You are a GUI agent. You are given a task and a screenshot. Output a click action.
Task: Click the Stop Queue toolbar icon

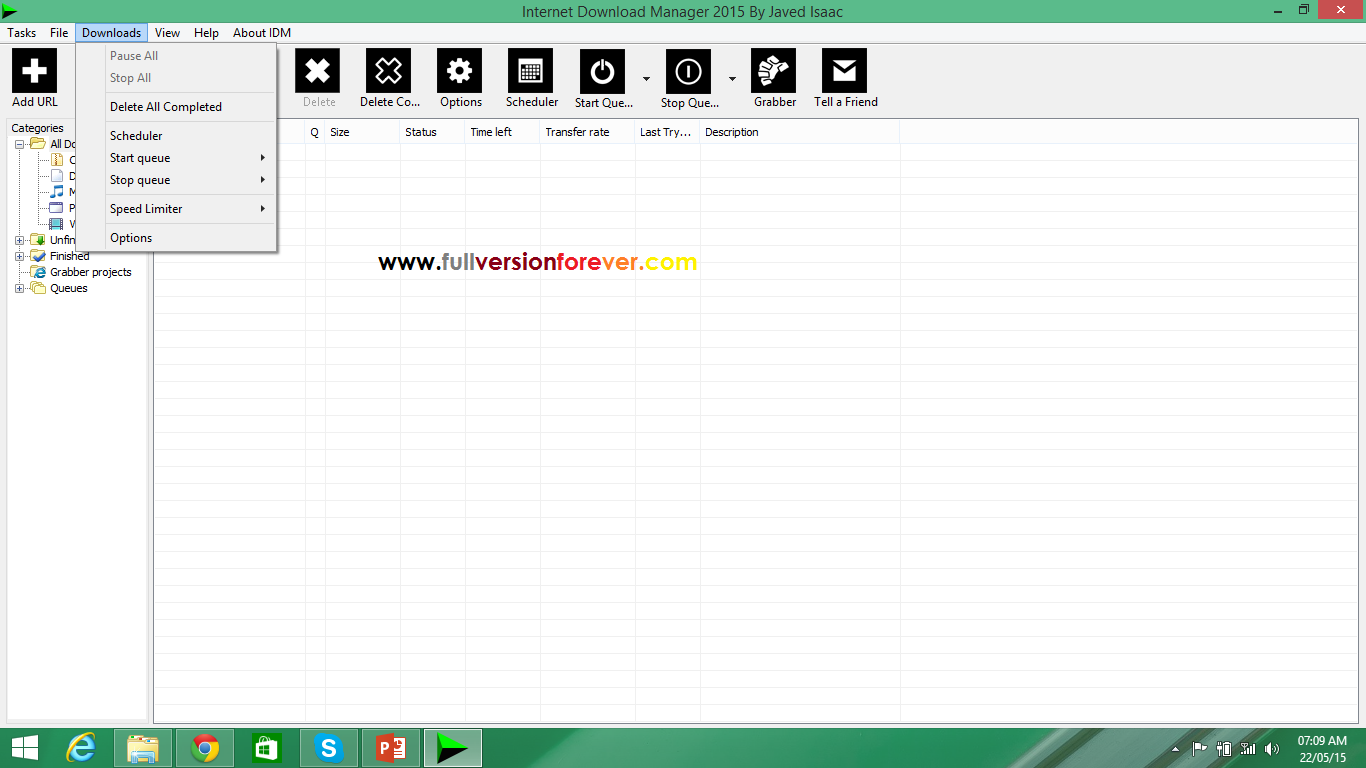688,71
